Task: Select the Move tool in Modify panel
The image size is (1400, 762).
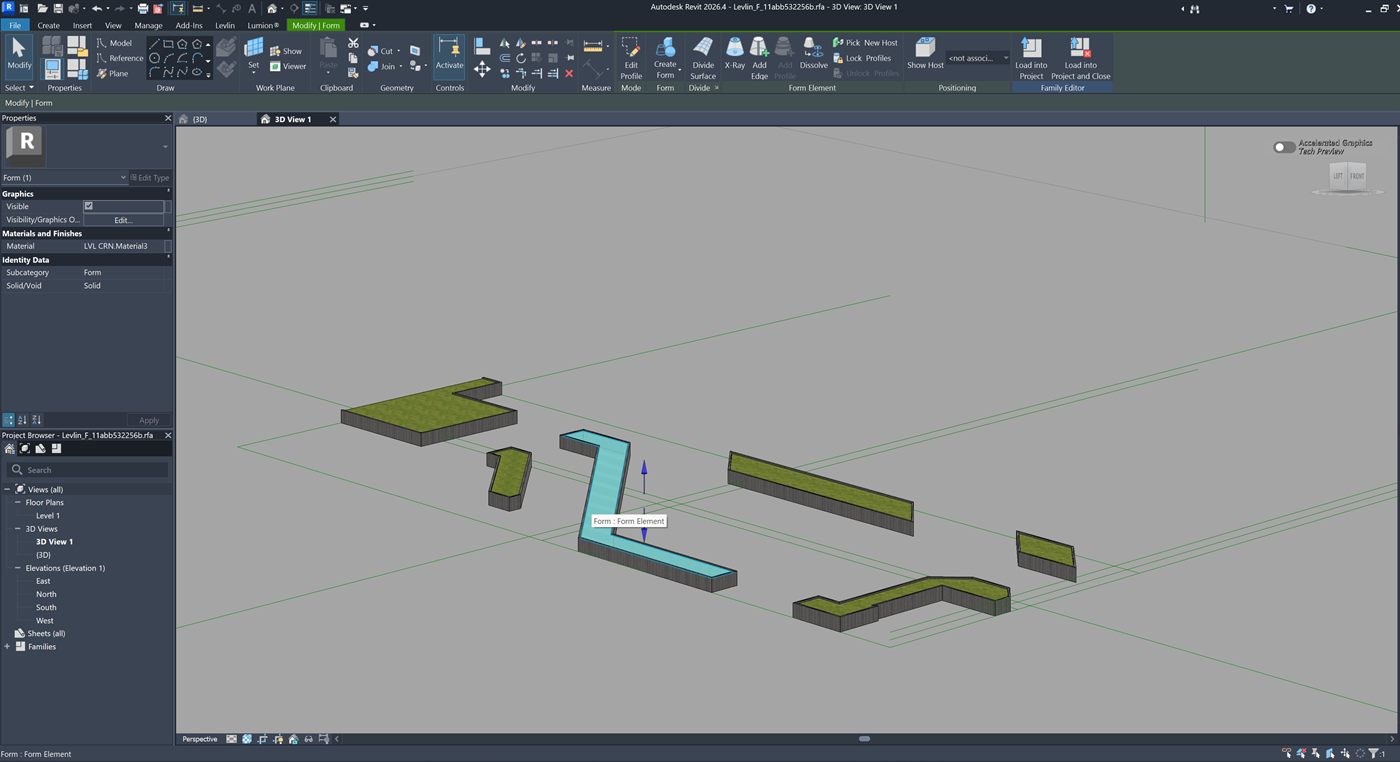Action: (482, 68)
